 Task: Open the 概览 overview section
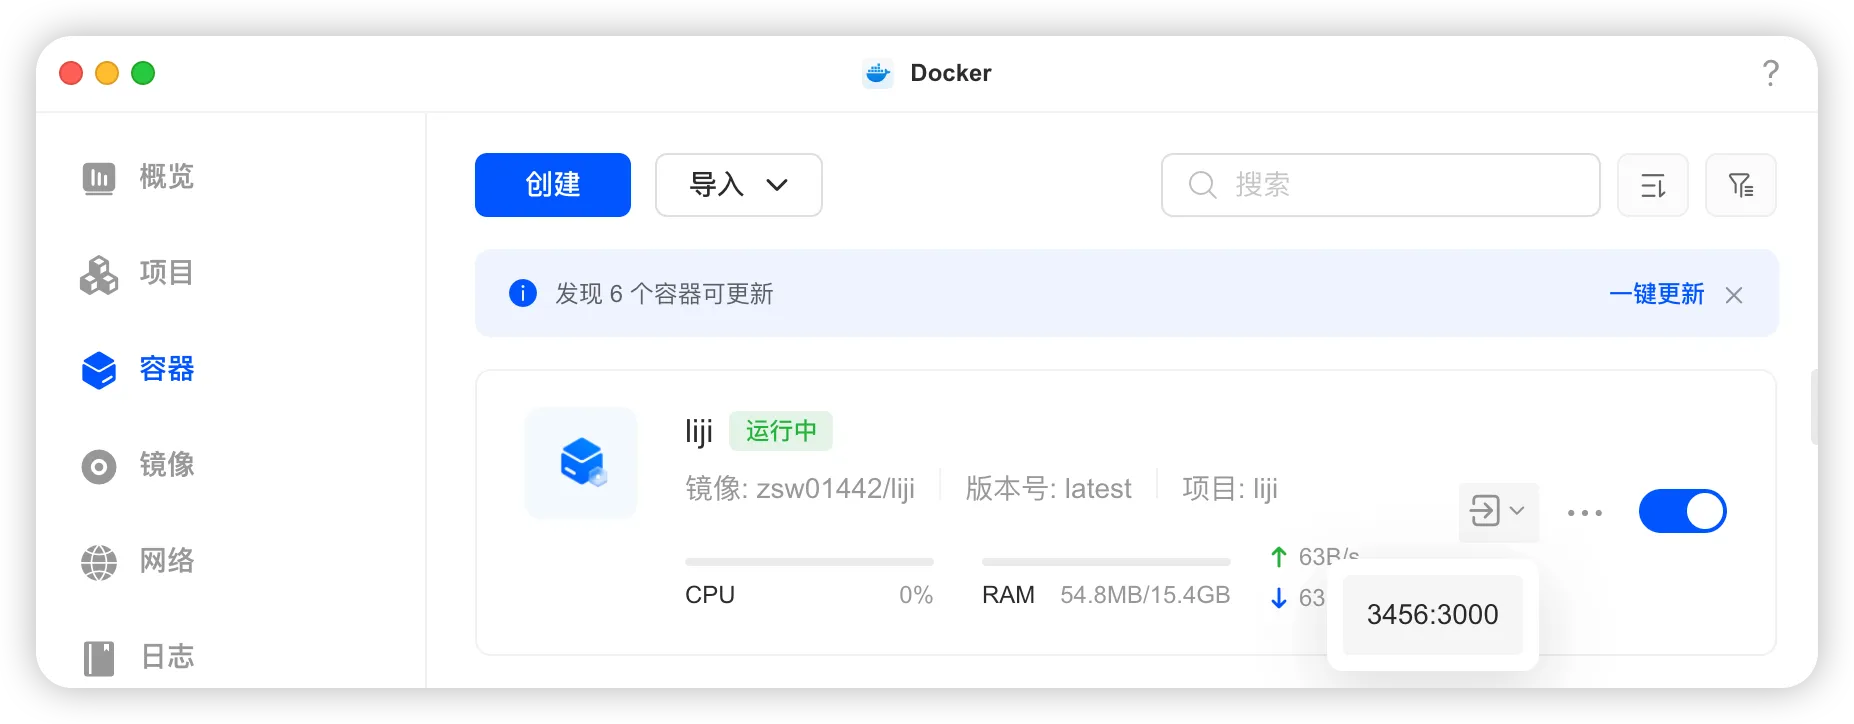pos(138,177)
